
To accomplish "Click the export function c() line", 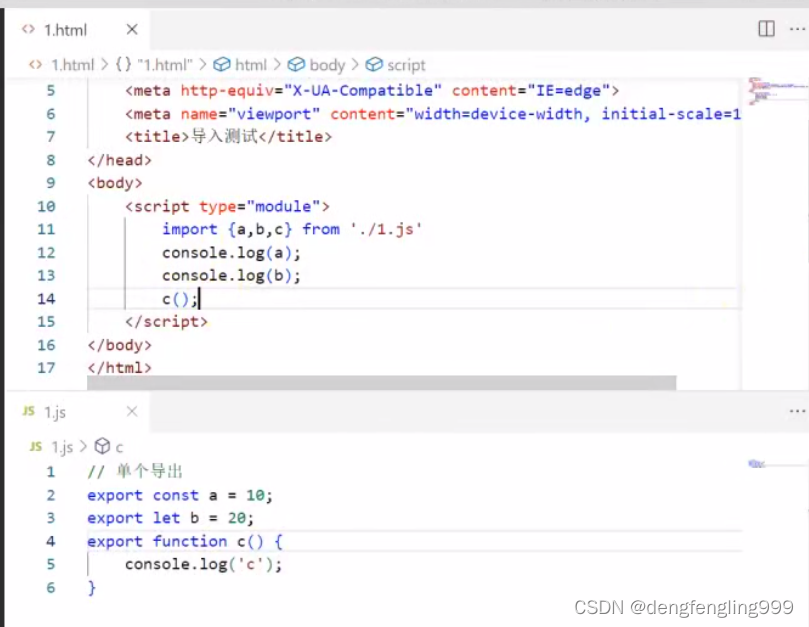I will (185, 541).
